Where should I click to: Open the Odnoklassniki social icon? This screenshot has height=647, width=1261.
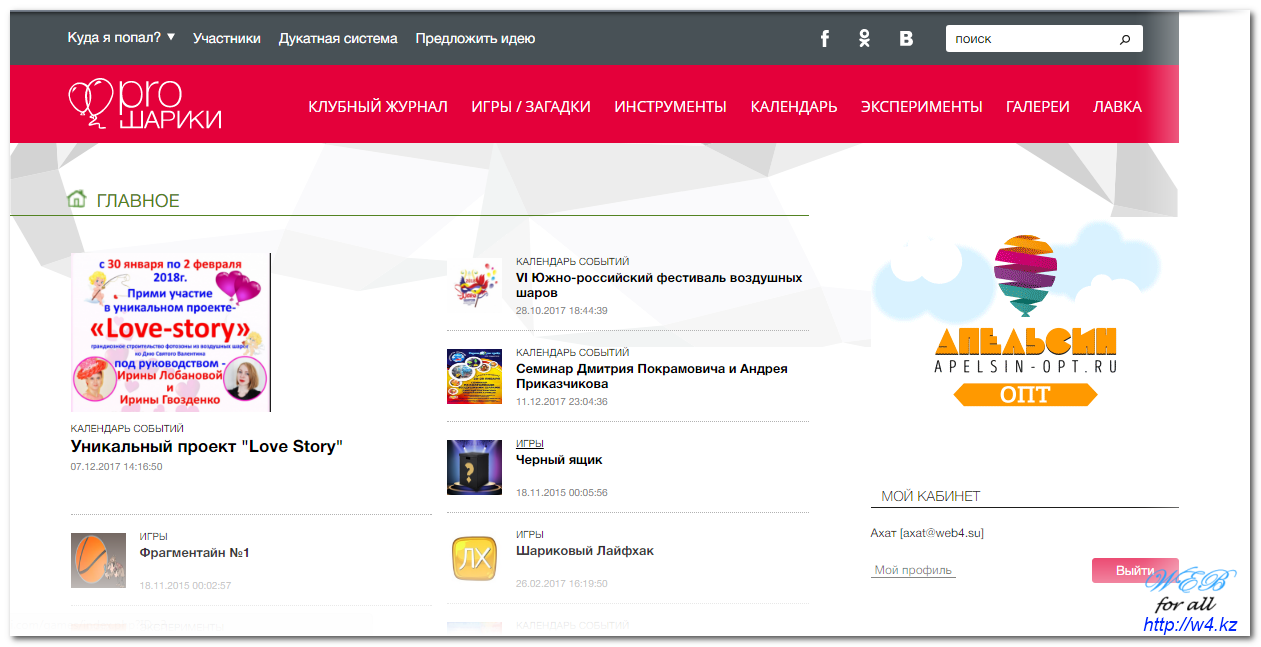[865, 38]
